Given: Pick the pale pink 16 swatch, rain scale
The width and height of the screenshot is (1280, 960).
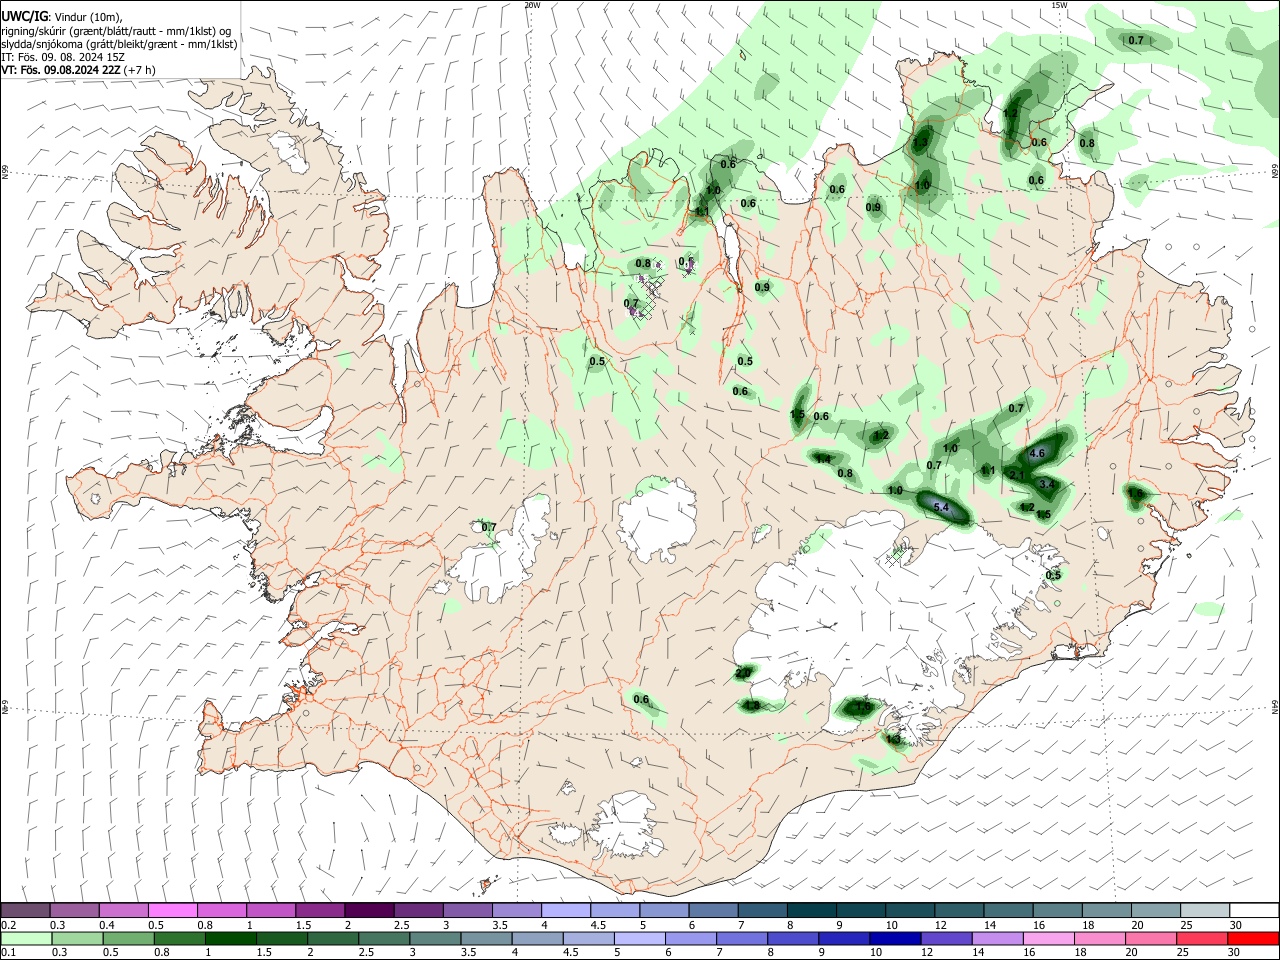Looking at the screenshot, I should [x=1047, y=938].
